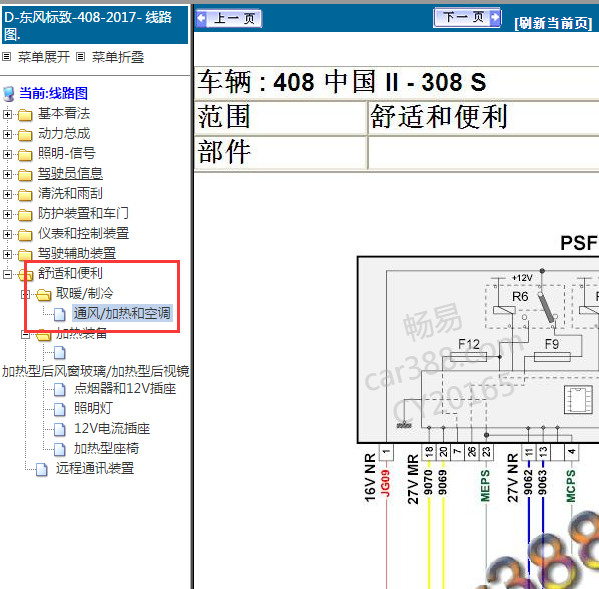Expand the 照明-信号 folder node
The width and height of the screenshot is (599, 589).
point(7,154)
